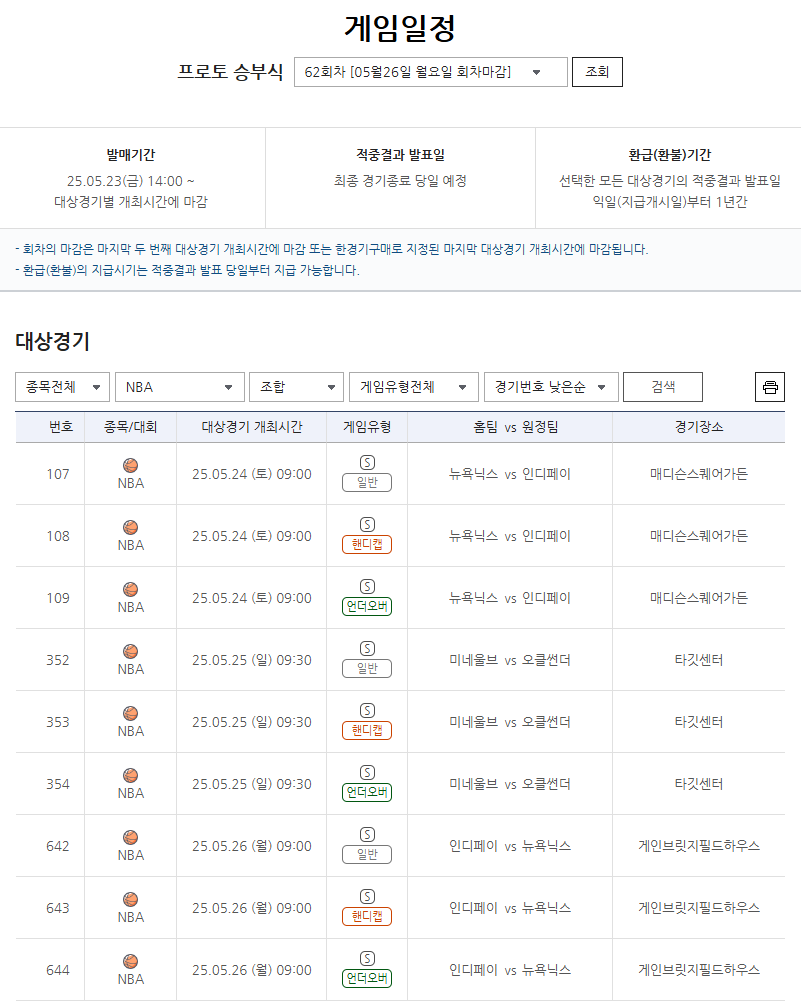Click the 조회 button

[597, 71]
